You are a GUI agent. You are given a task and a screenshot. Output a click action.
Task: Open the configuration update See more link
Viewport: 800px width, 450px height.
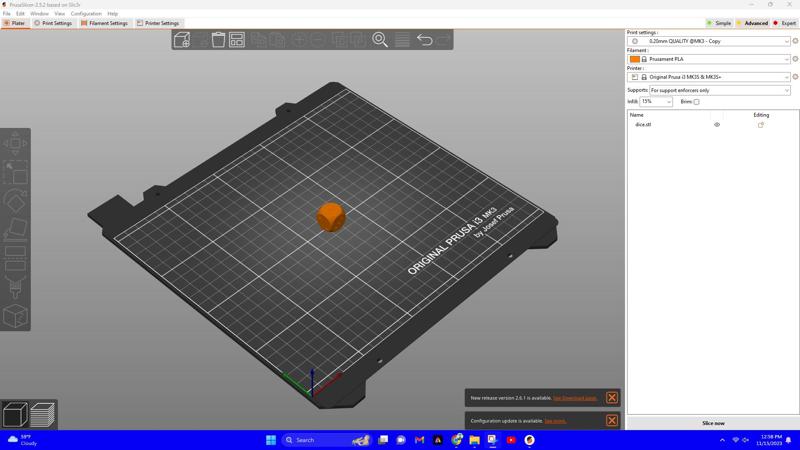[x=555, y=421]
